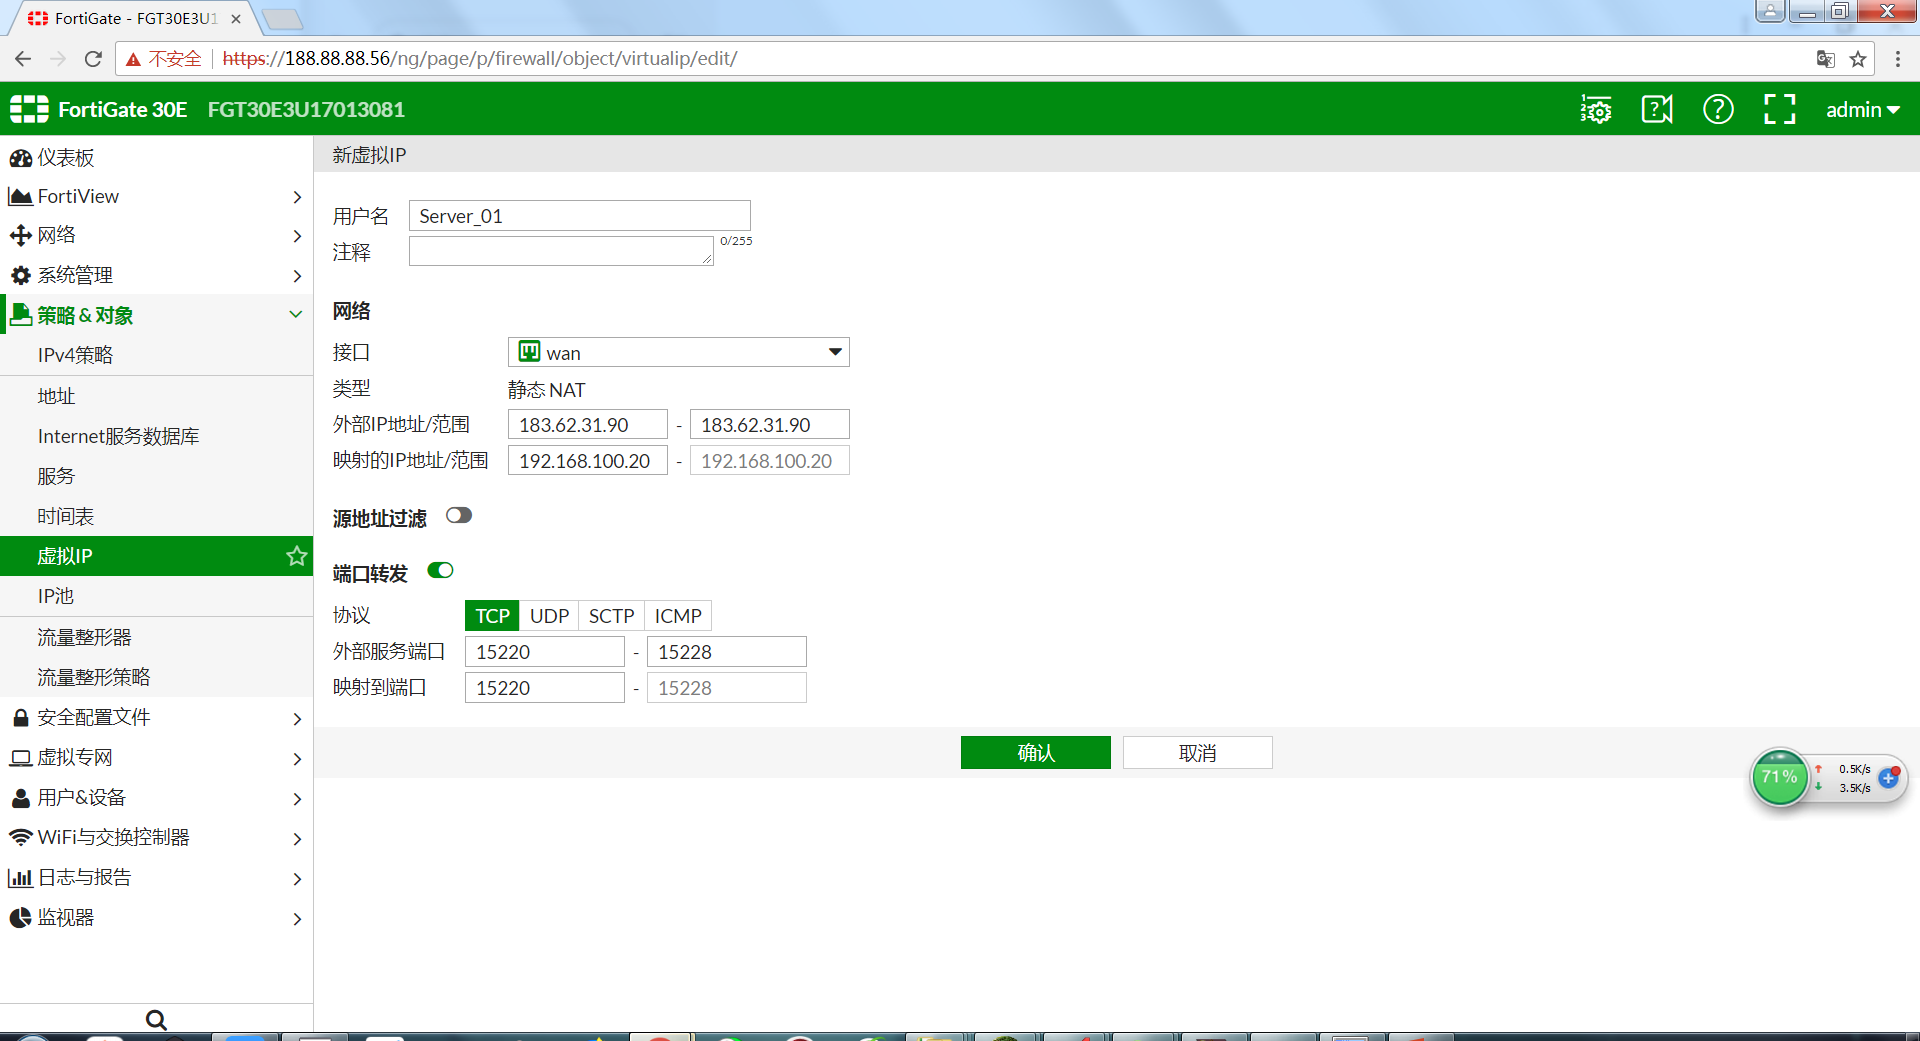Select SCTP protocol

(x=611, y=616)
